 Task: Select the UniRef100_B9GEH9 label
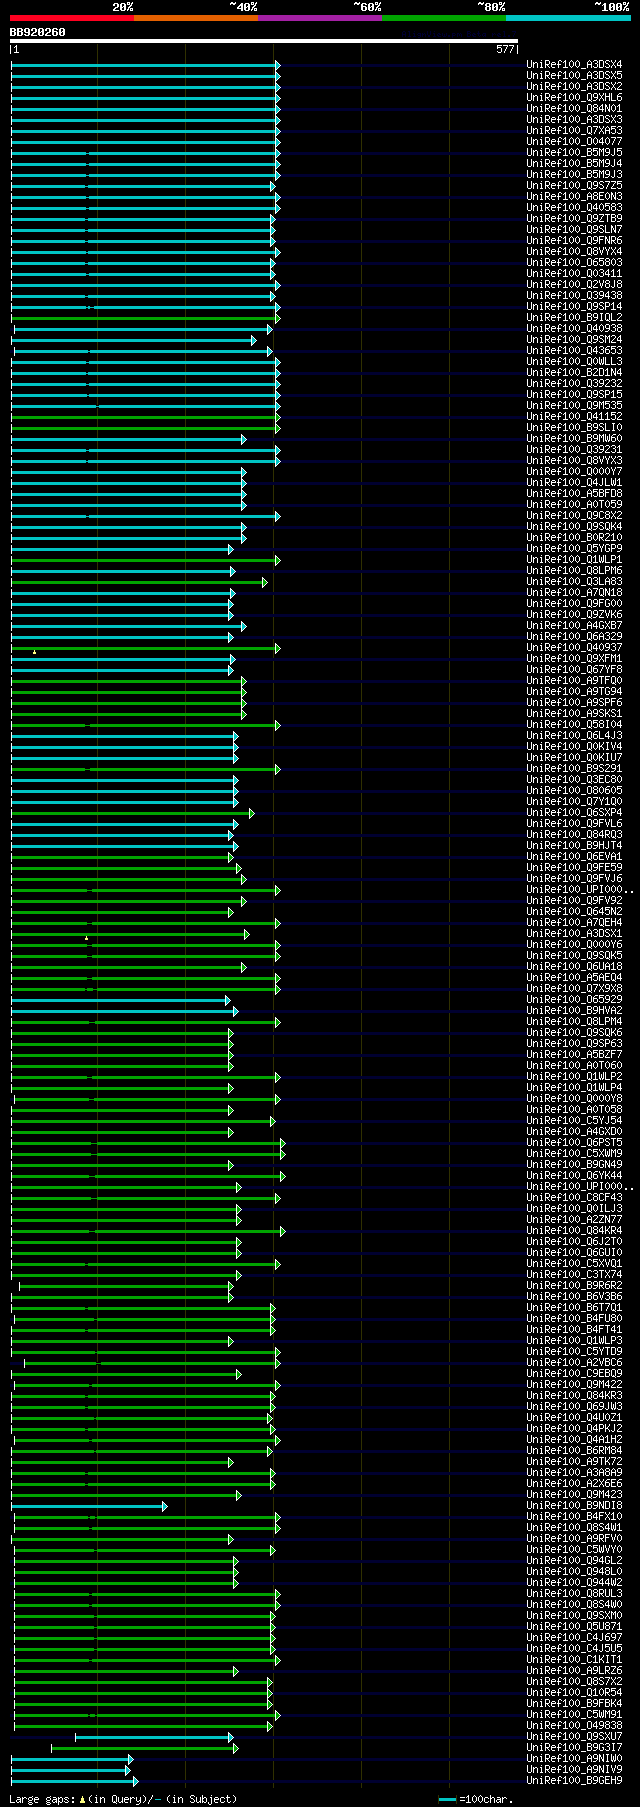[574, 1781]
